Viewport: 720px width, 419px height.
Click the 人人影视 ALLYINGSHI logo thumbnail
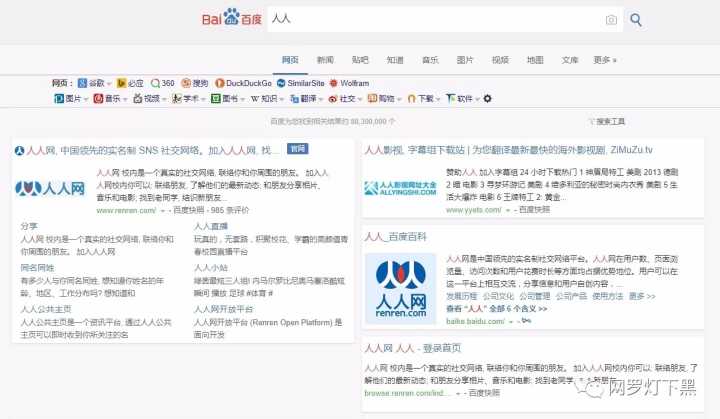(400, 188)
